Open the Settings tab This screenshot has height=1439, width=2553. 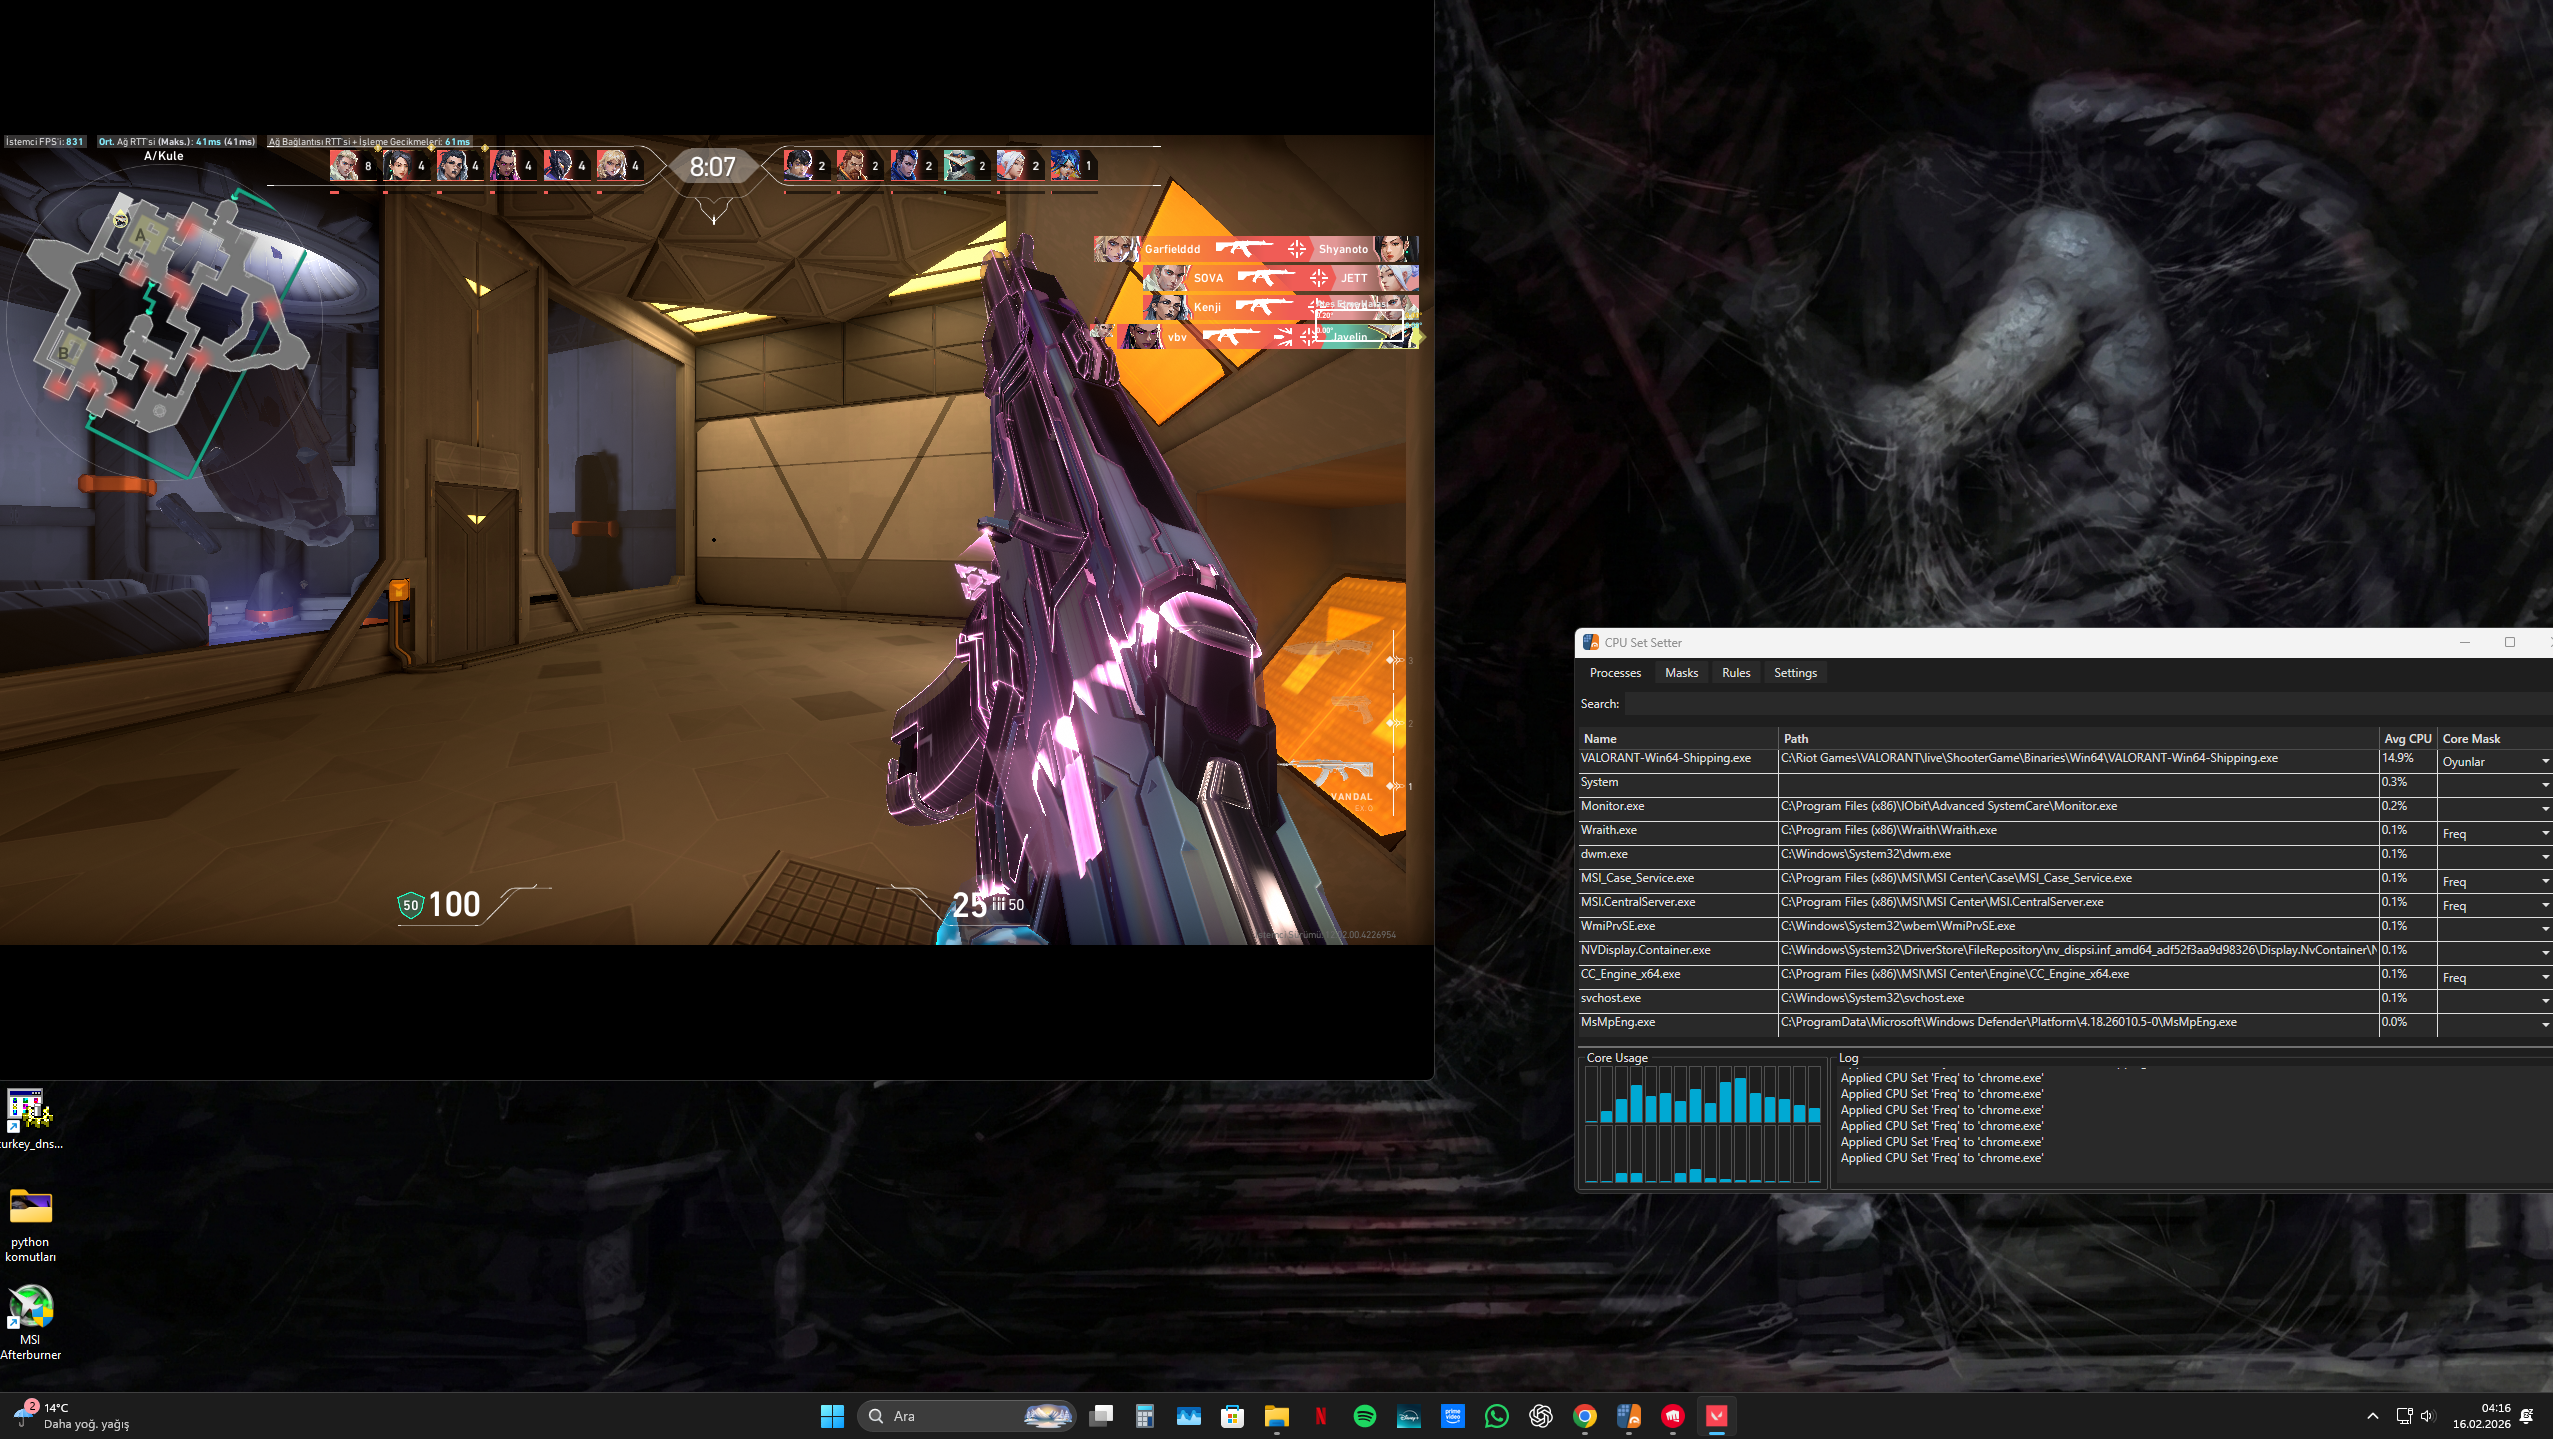pyautogui.click(x=1795, y=673)
